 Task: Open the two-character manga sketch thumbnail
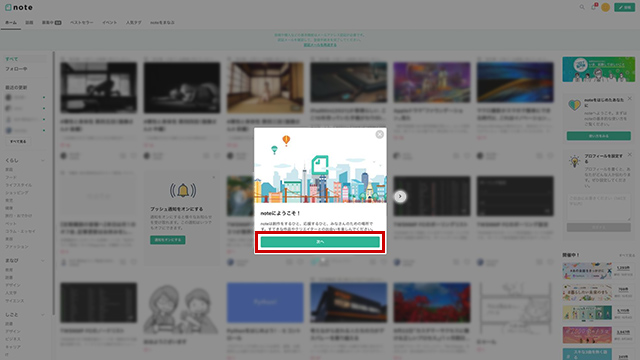[x=182, y=308]
